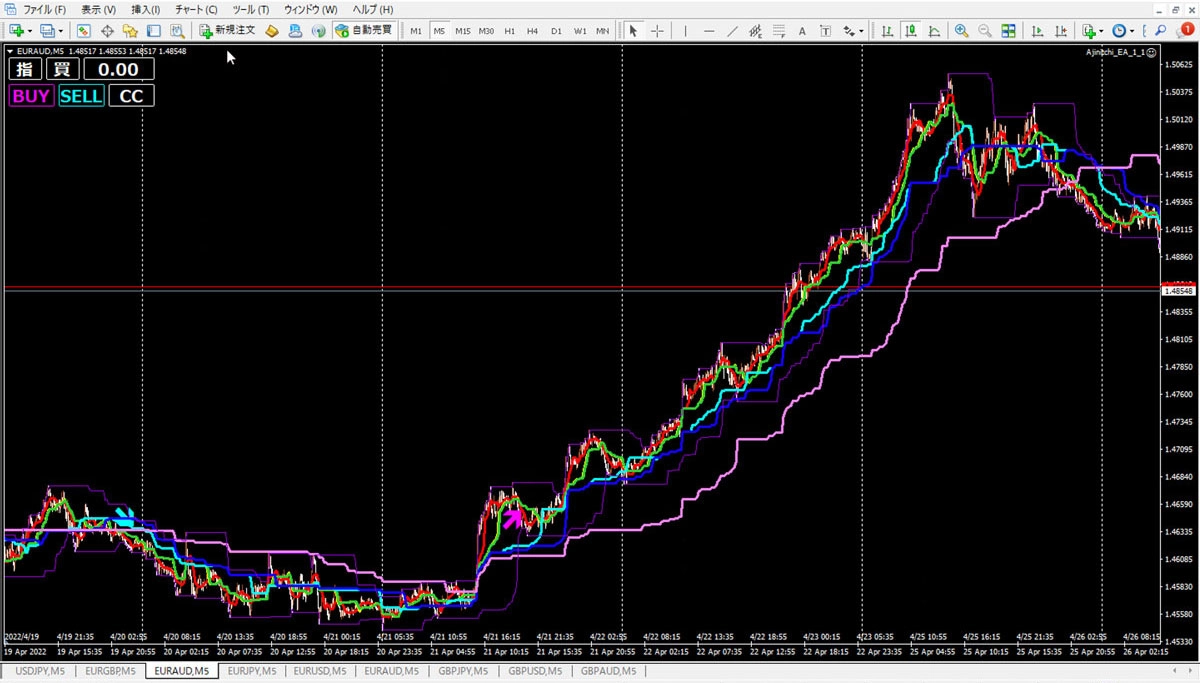Click the magenta BUY button
Screen dimensions: 1200x683
(31, 96)
